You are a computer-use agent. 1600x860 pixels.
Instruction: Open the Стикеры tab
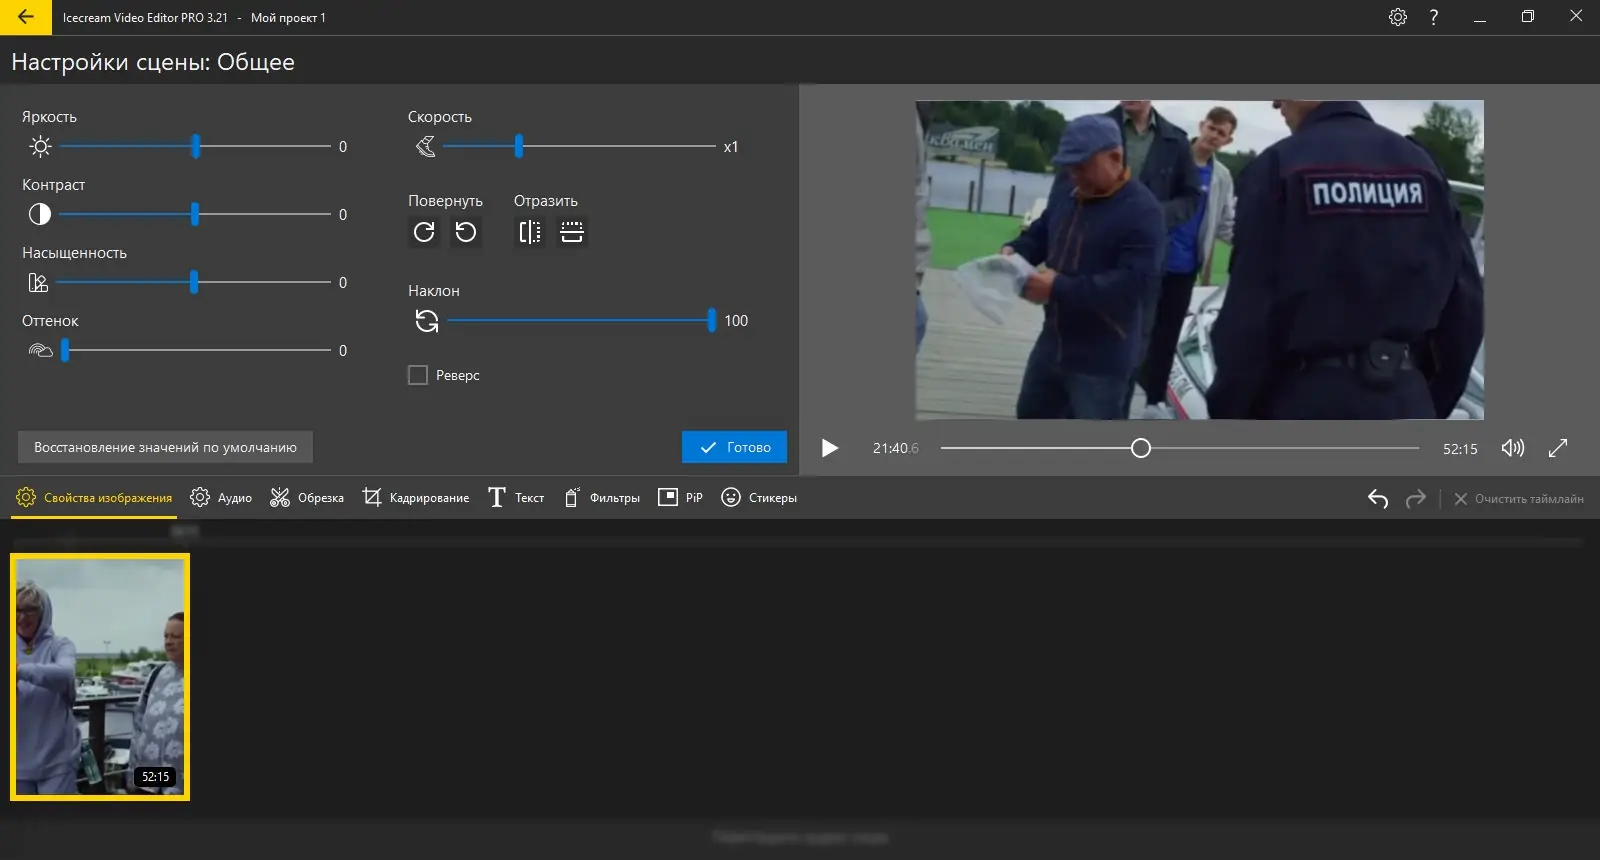pyautogui.click(x=759, y=498)
